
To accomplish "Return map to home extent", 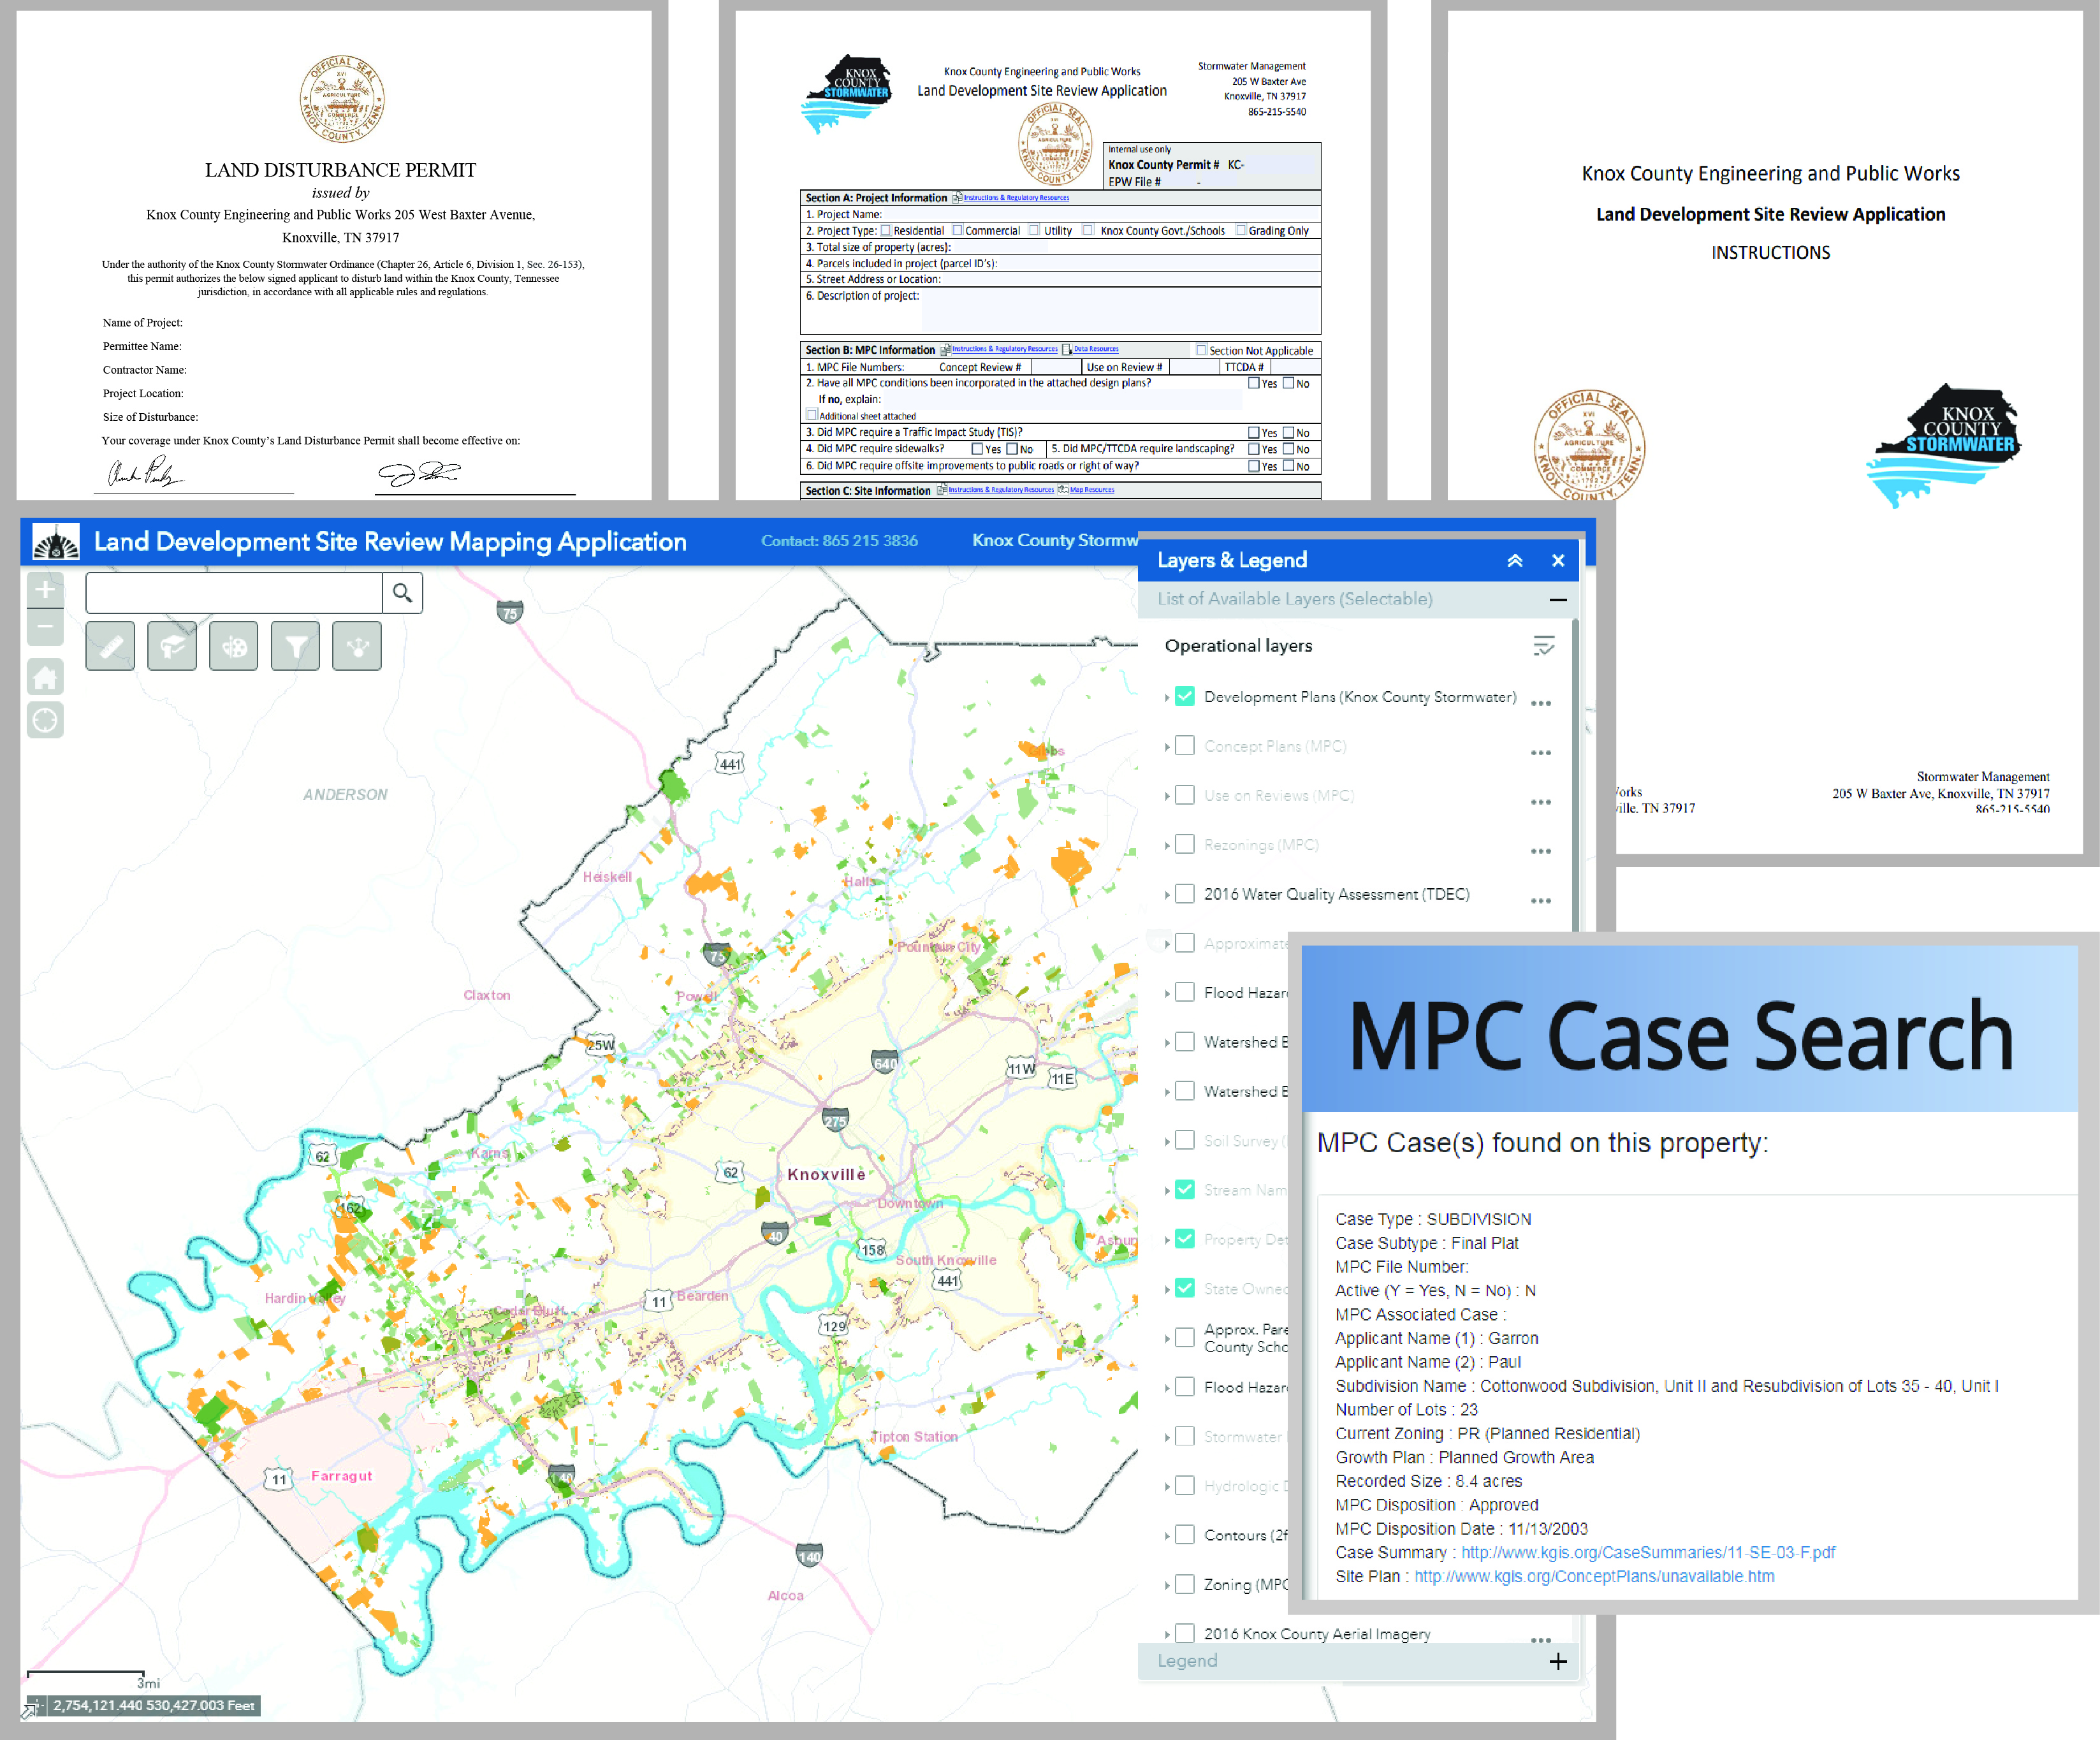I will pyautogui.click(x=45, y=677).
